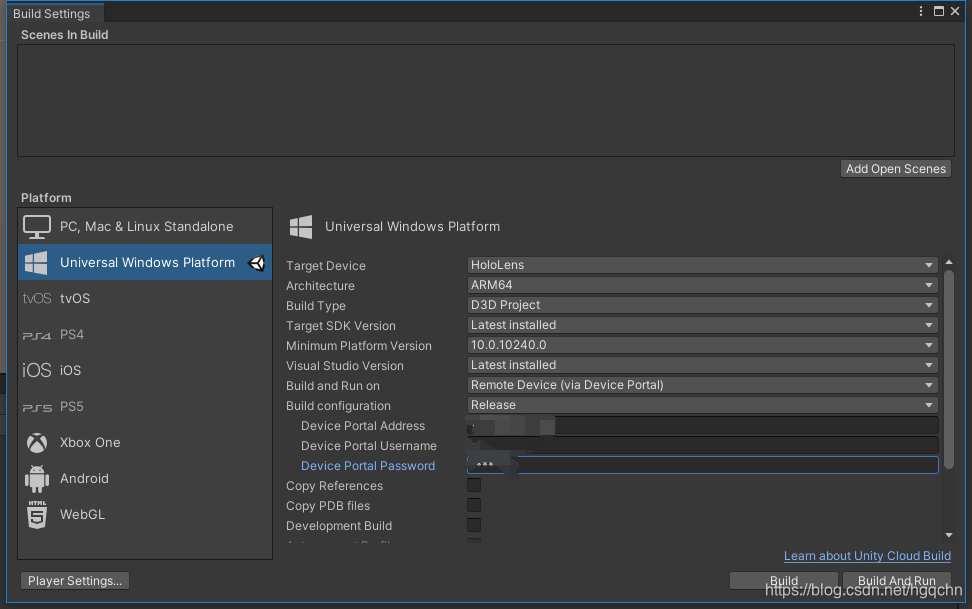Enable the Copy PDB files checkbox
972x609 pixels.
click(x=474, y=505)
